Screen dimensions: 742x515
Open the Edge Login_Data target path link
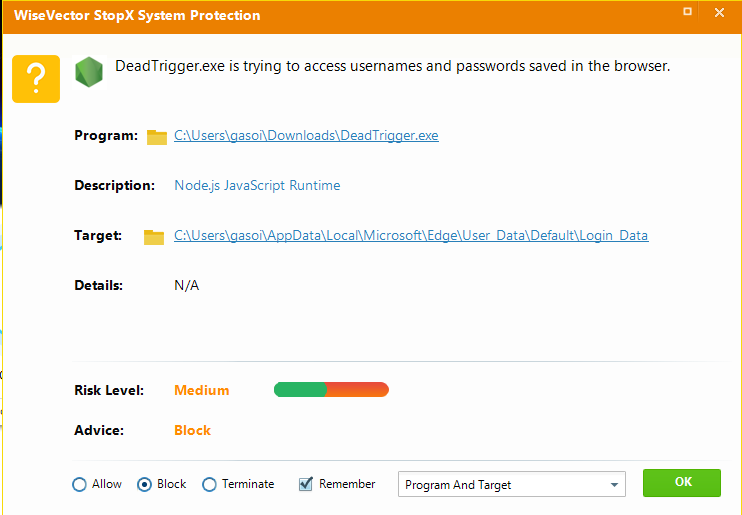(x=411, y=236)
